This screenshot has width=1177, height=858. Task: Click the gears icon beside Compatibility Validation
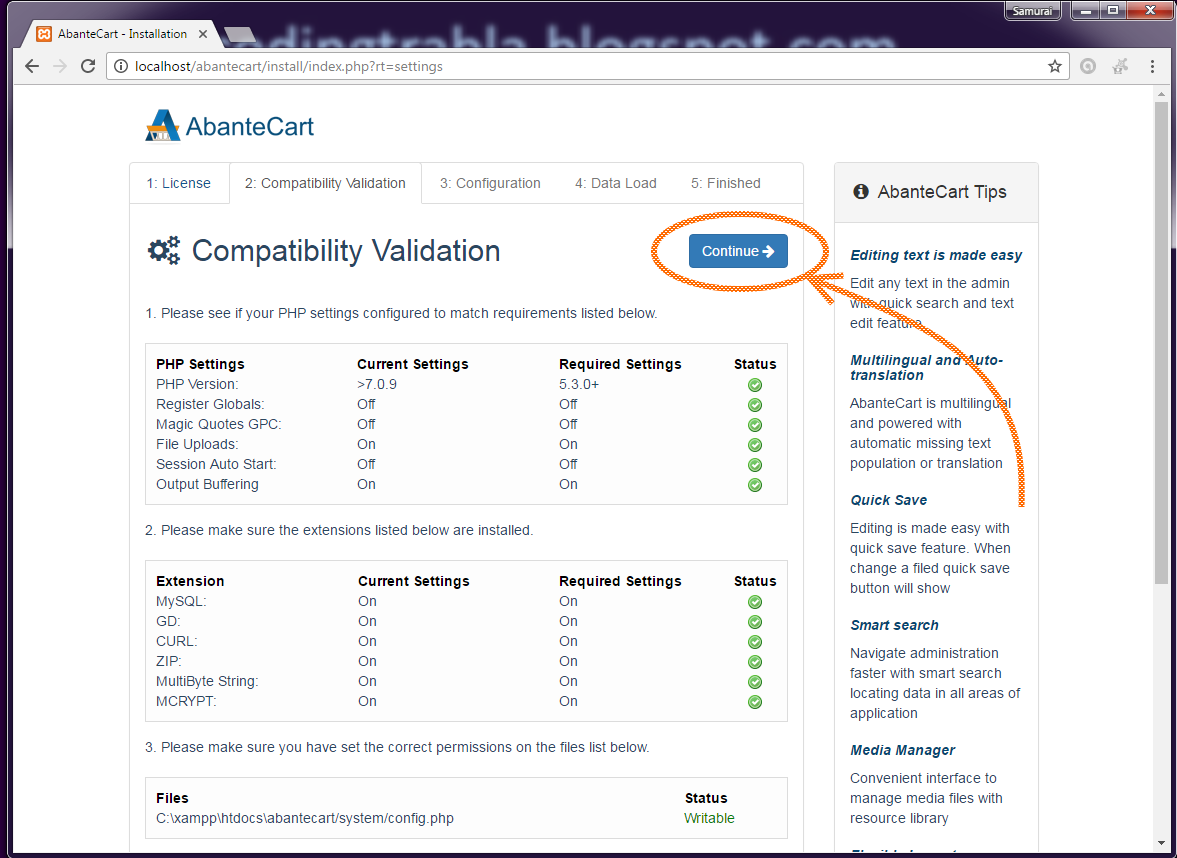pos(164,251)
